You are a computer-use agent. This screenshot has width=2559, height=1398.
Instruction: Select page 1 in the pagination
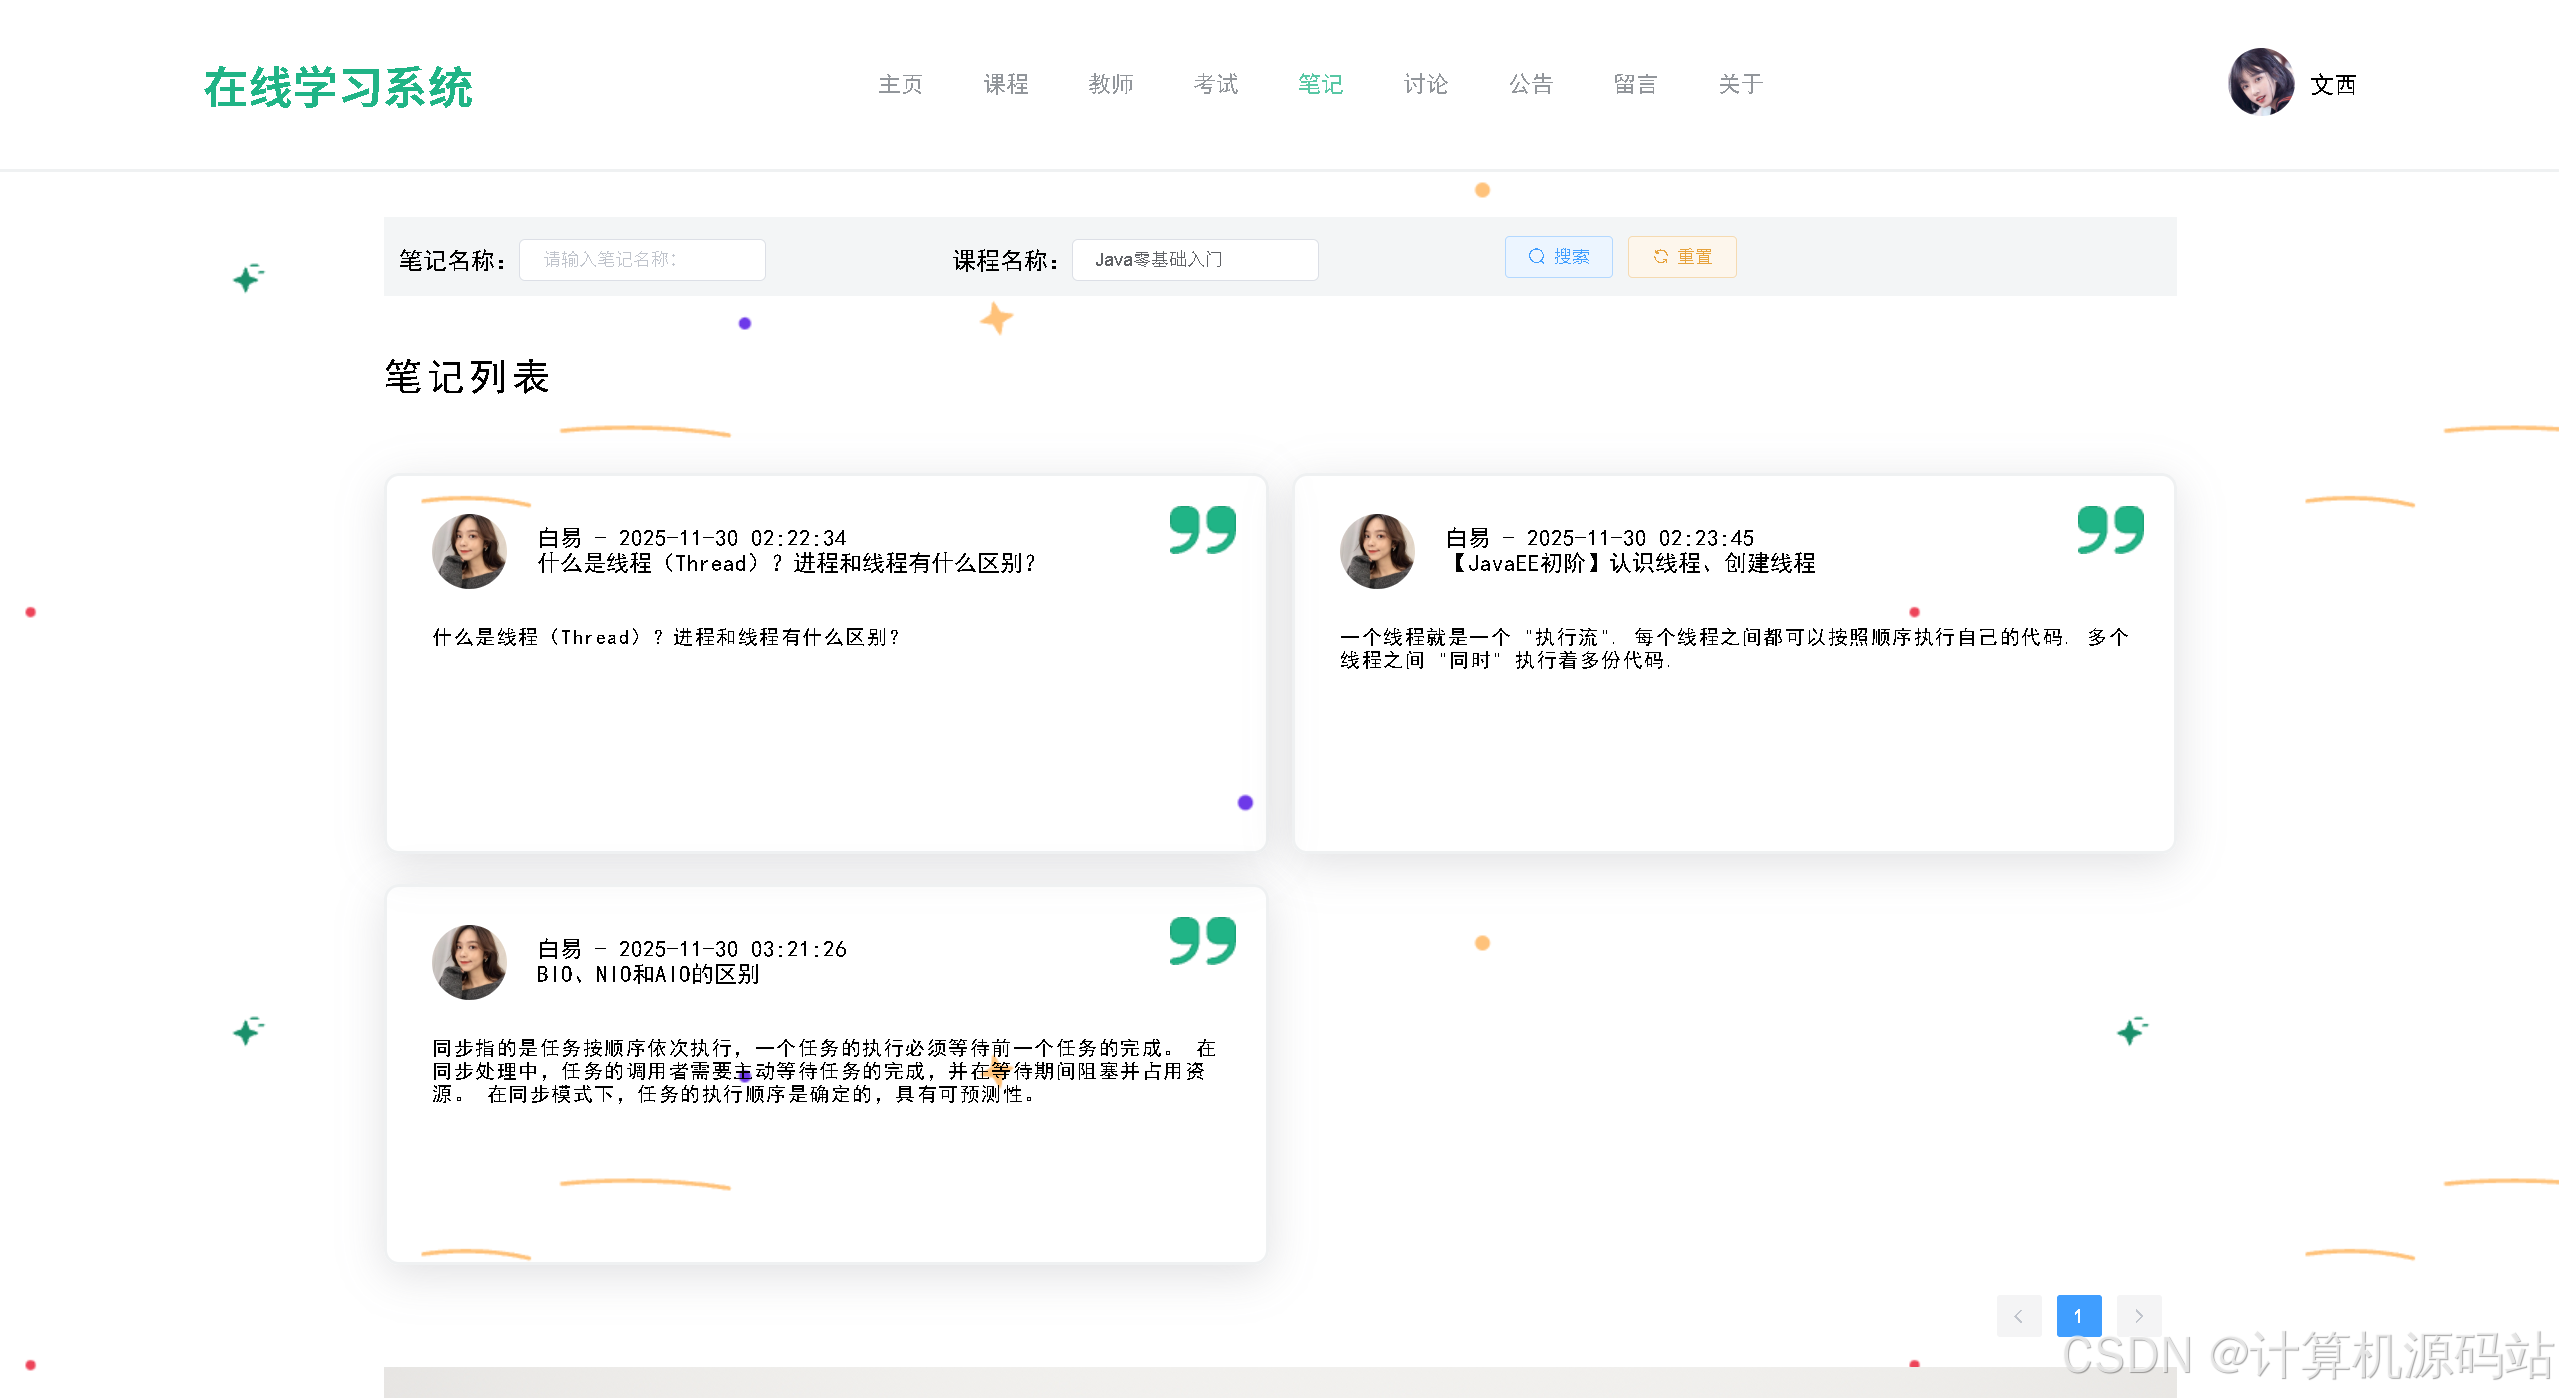2079,1315
